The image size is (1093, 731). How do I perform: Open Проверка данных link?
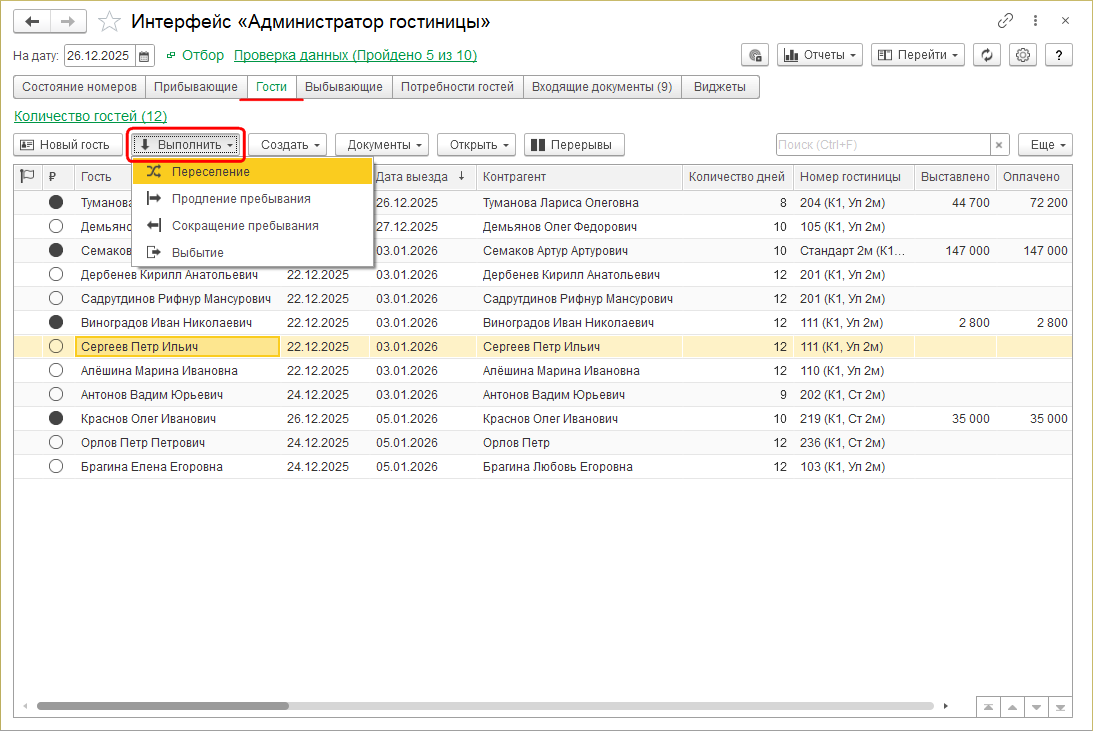click(355, 55)
